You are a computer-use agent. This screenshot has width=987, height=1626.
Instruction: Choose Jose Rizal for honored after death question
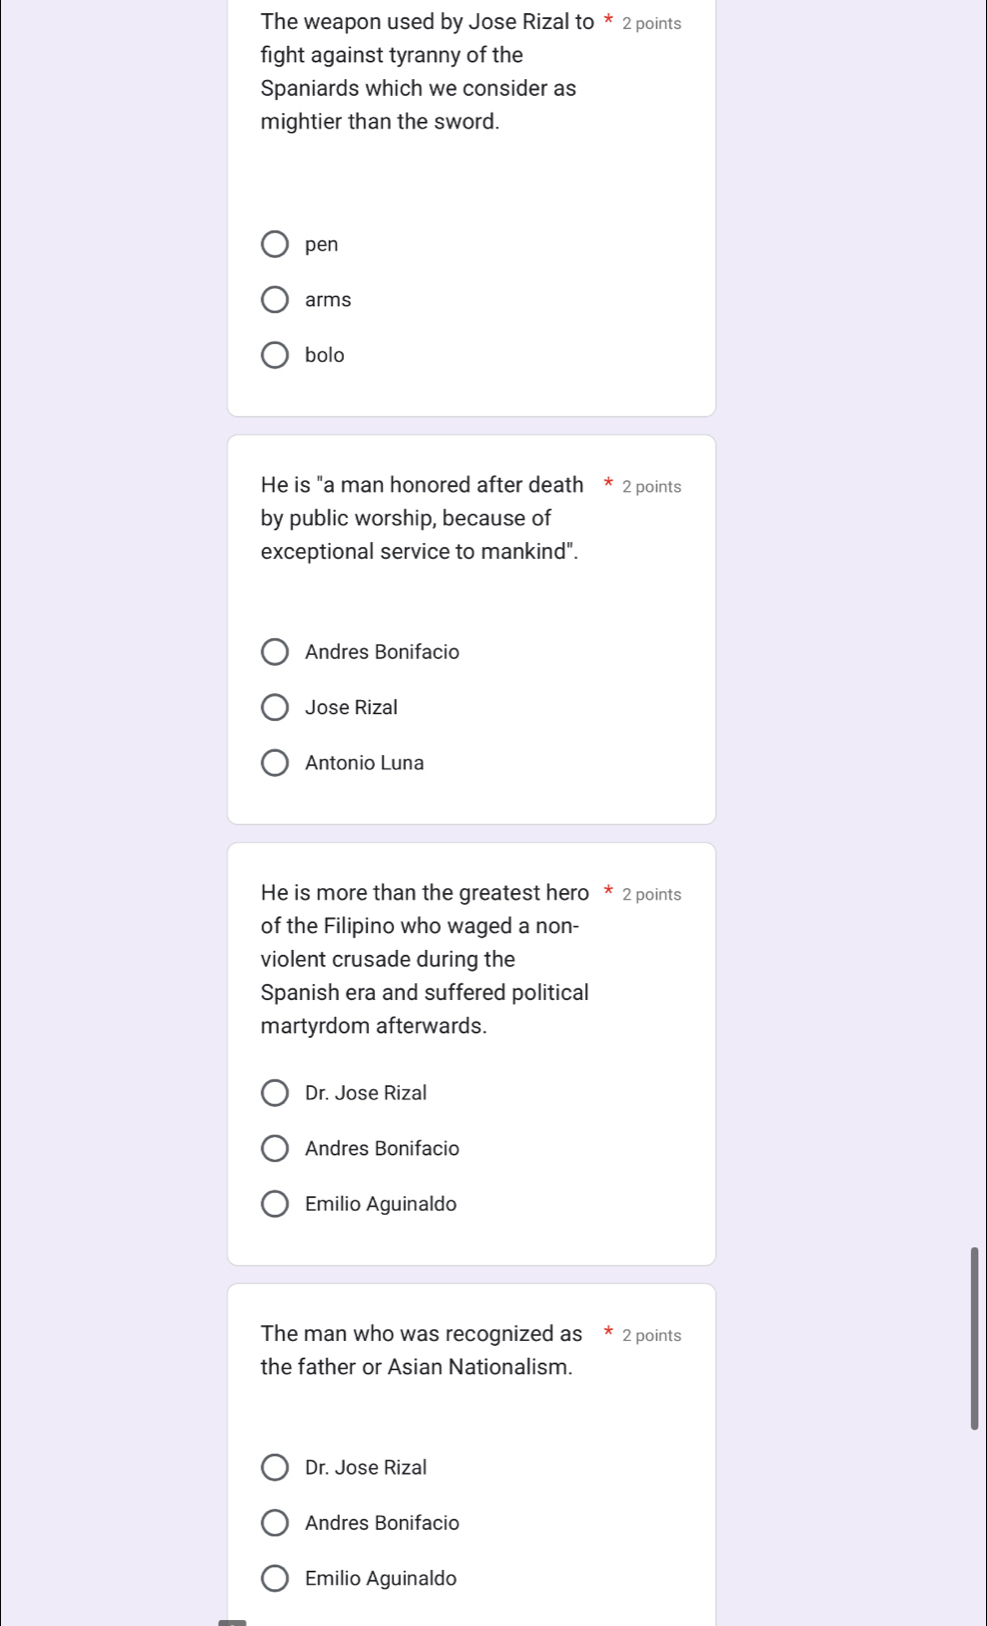point(275,708)
